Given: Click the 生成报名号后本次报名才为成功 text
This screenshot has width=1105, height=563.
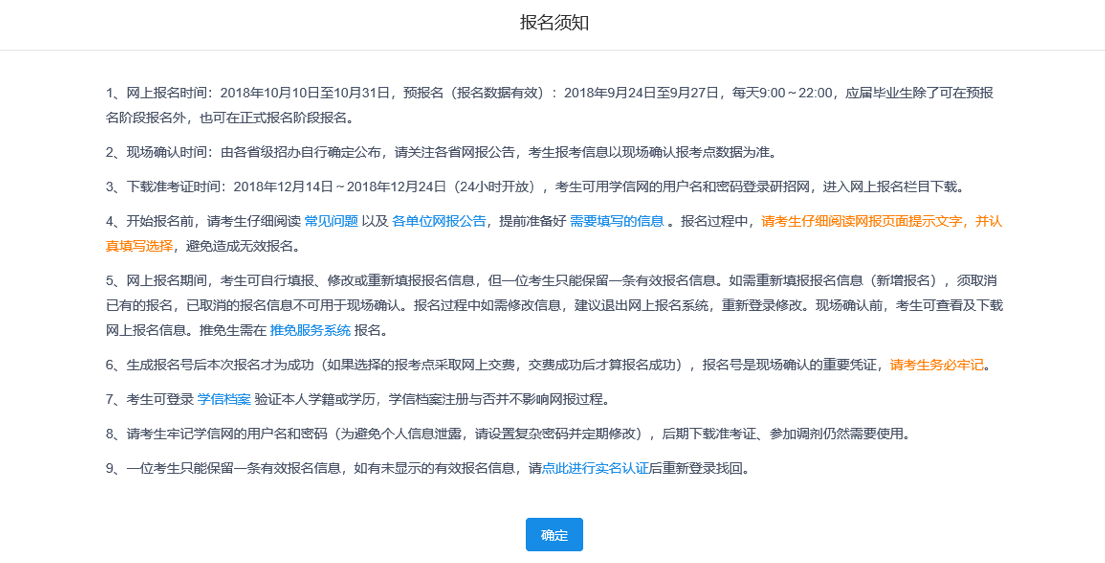Looking at the screenshot, I should pyautogui.click(x=216, y=364).
